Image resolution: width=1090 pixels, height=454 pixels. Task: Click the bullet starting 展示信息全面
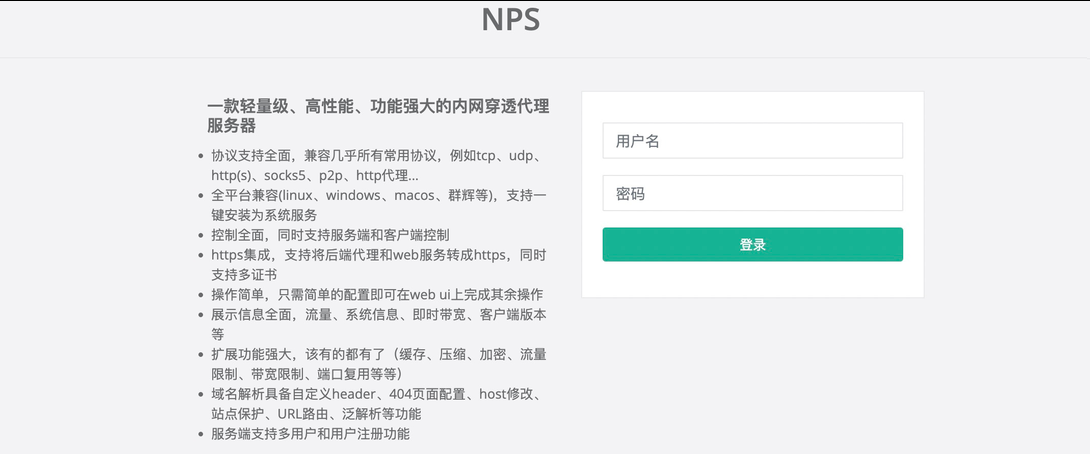point(379,324)
